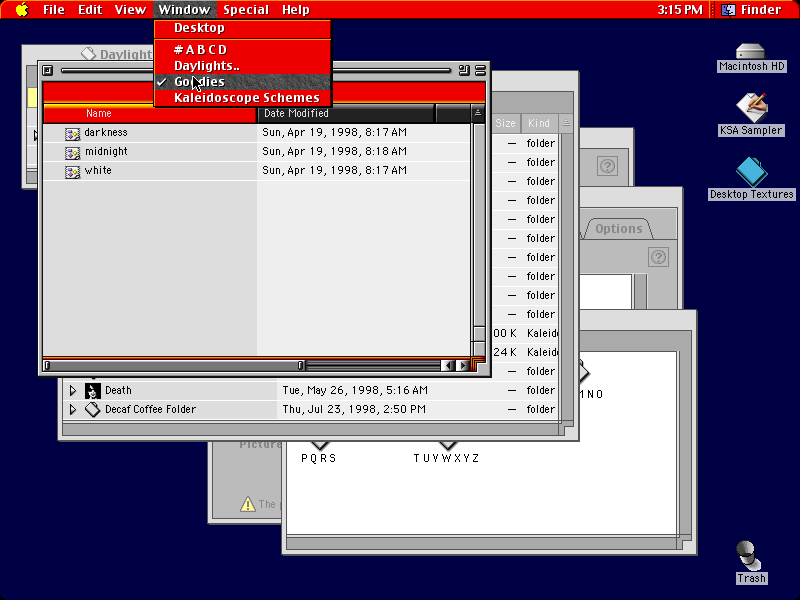The height and width of the screenshot is (600, 800).
Task: Click the darkness row's modified date
Action: [334, 133]
